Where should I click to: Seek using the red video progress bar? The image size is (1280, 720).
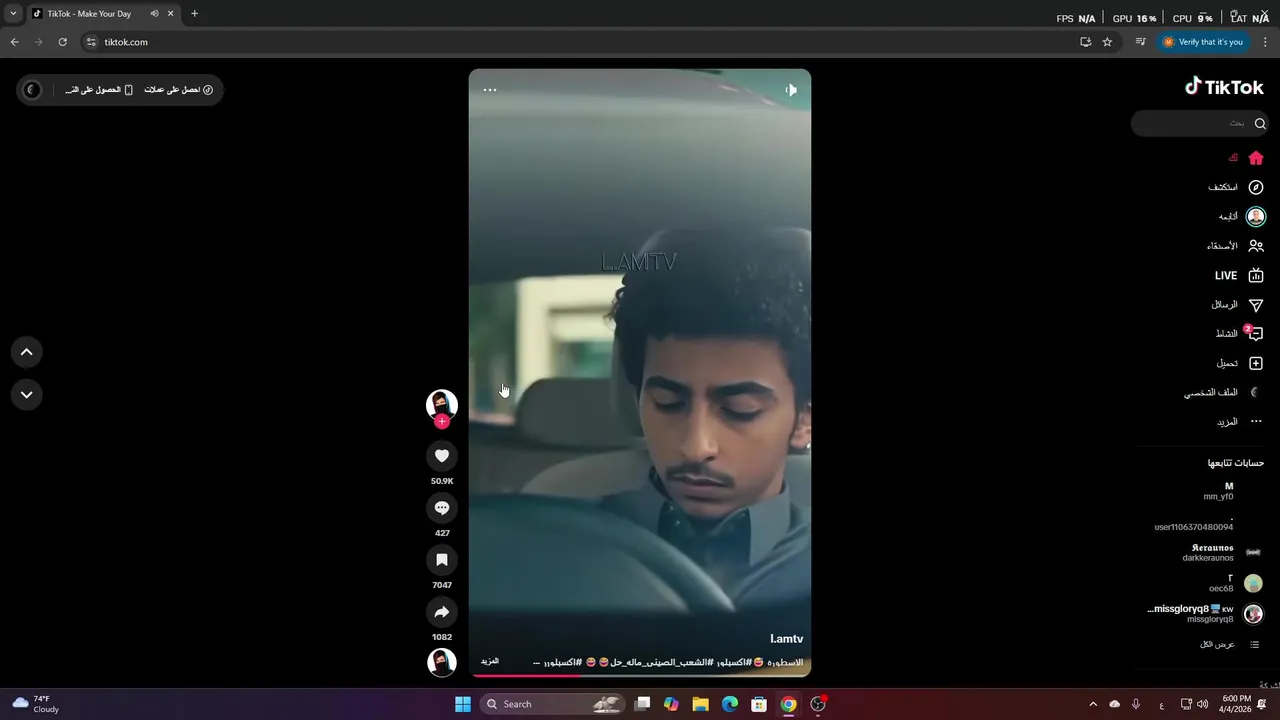(640, 675)
